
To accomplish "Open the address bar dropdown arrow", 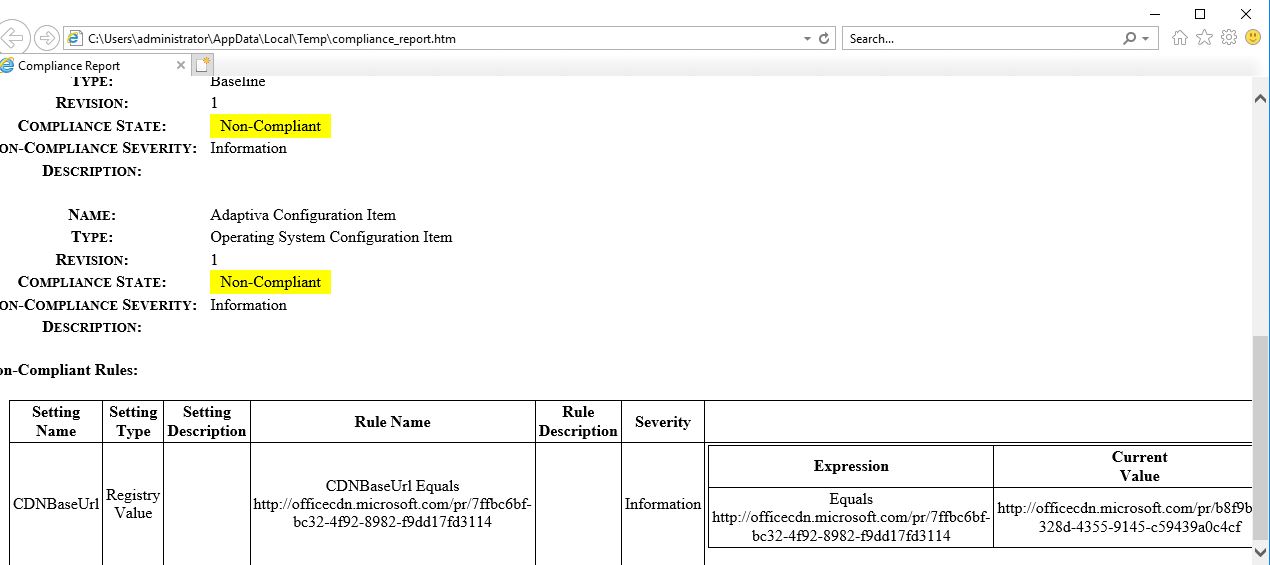I will (x=807, y=39).
